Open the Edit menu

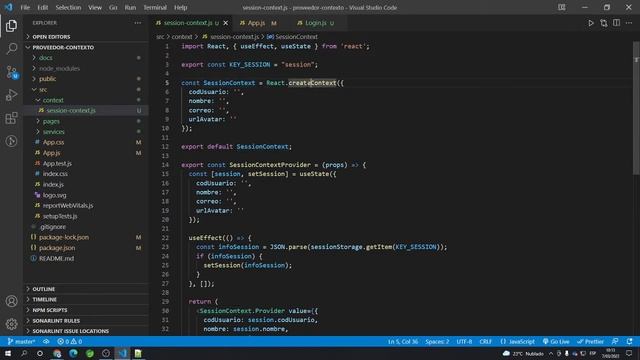pyautogui.click(x=42, y=7)
